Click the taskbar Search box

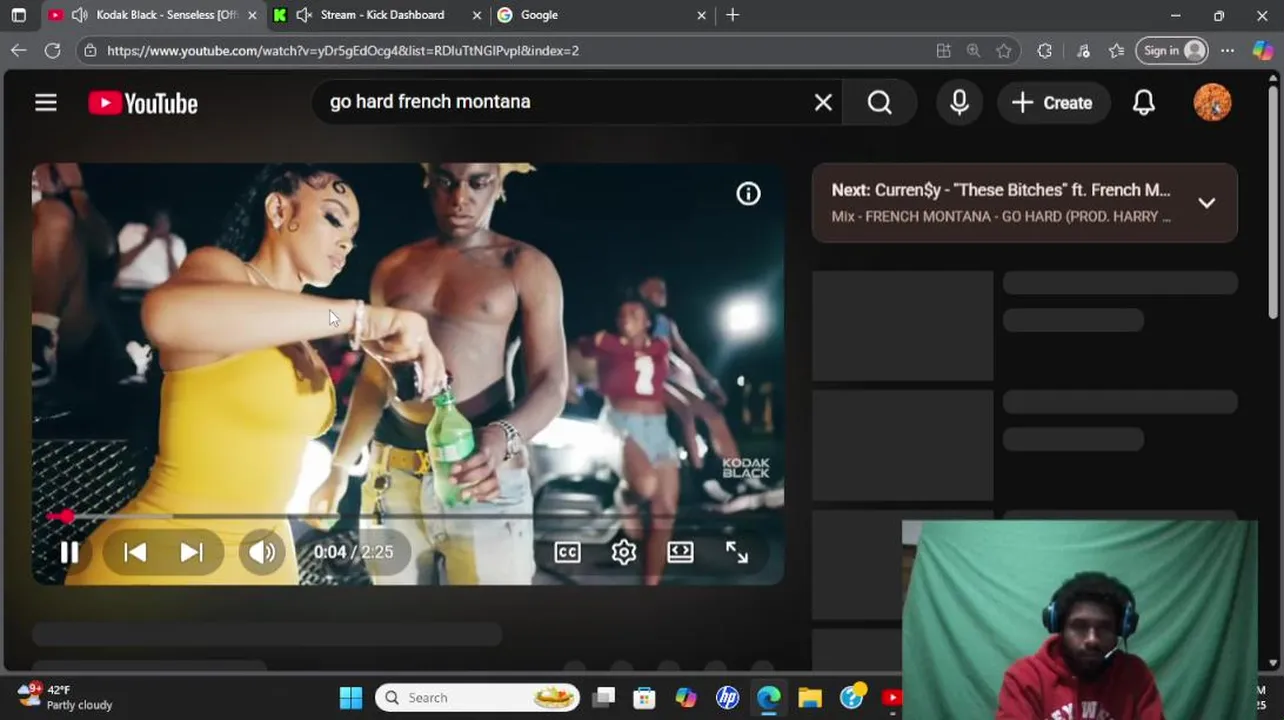pos(478,697)
